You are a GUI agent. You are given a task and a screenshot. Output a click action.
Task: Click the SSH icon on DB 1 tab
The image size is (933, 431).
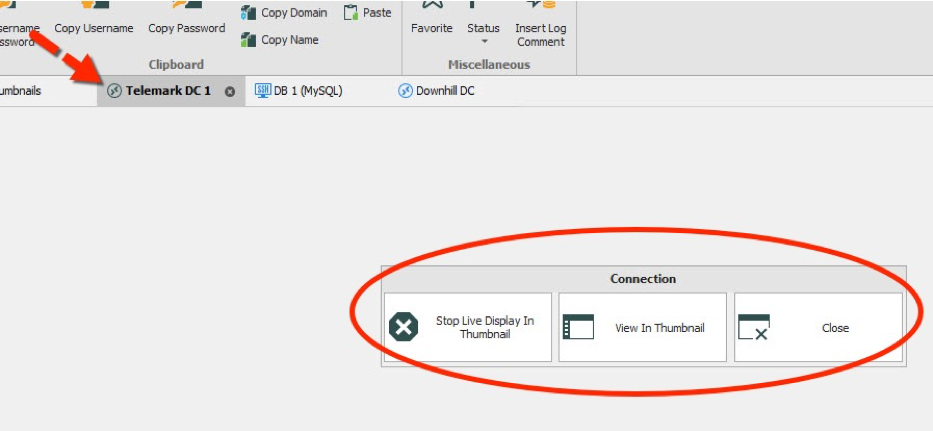(263, 91)
